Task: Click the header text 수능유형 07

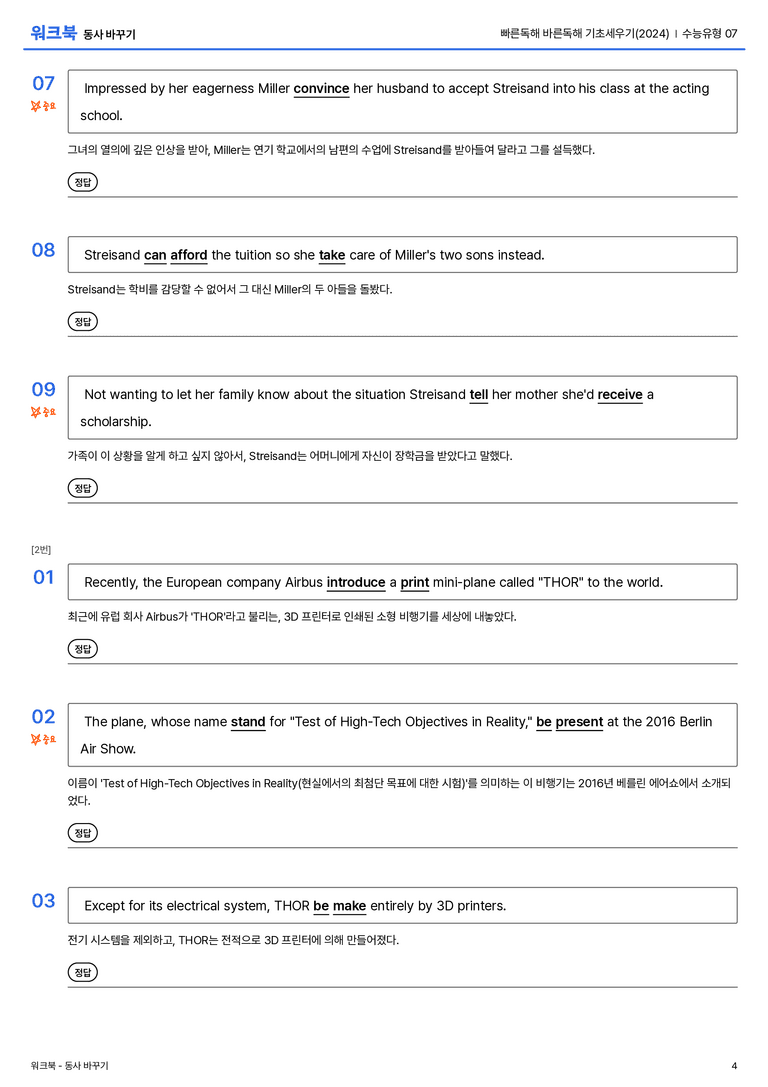Action: [x=710, y=33]
